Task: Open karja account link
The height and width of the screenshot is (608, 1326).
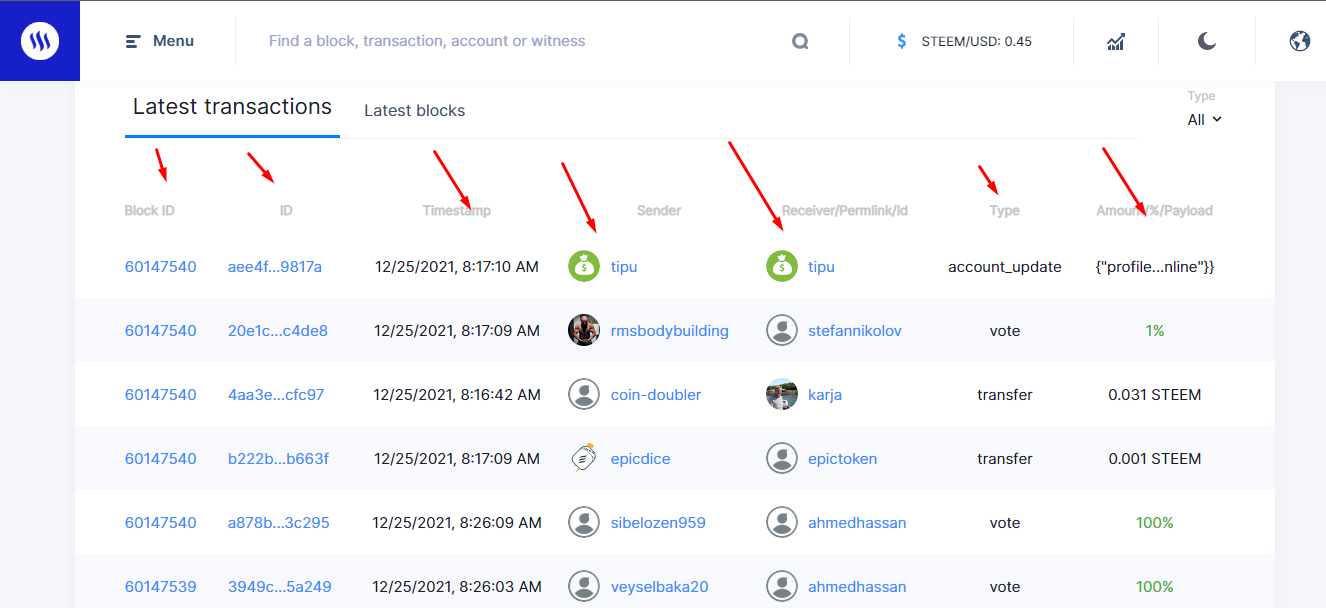Action: click(x=825, y=395)
